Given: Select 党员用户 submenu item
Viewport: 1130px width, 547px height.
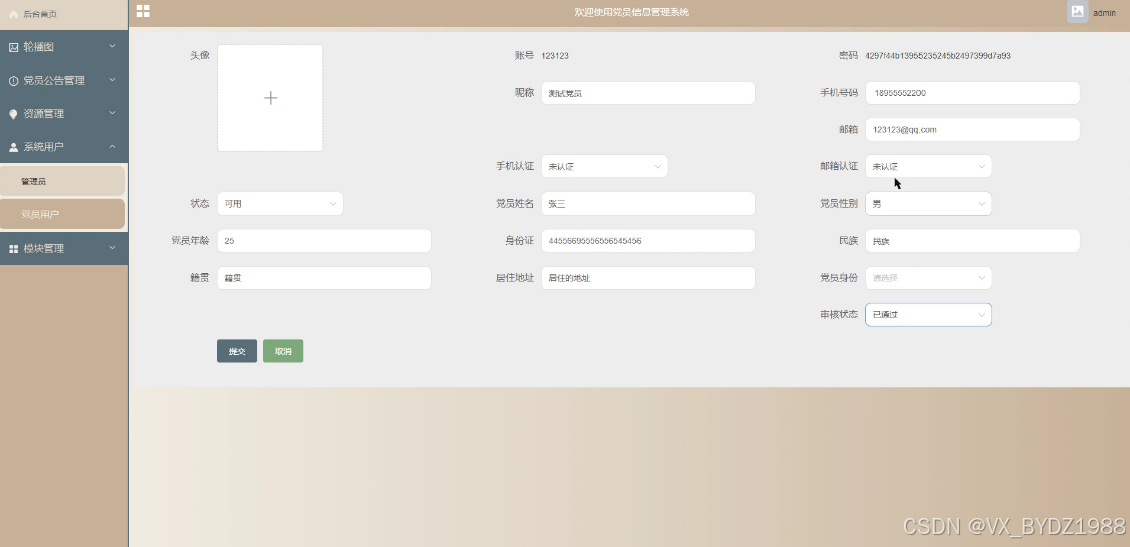Looking at the screenshot, I should click(63, 214).
